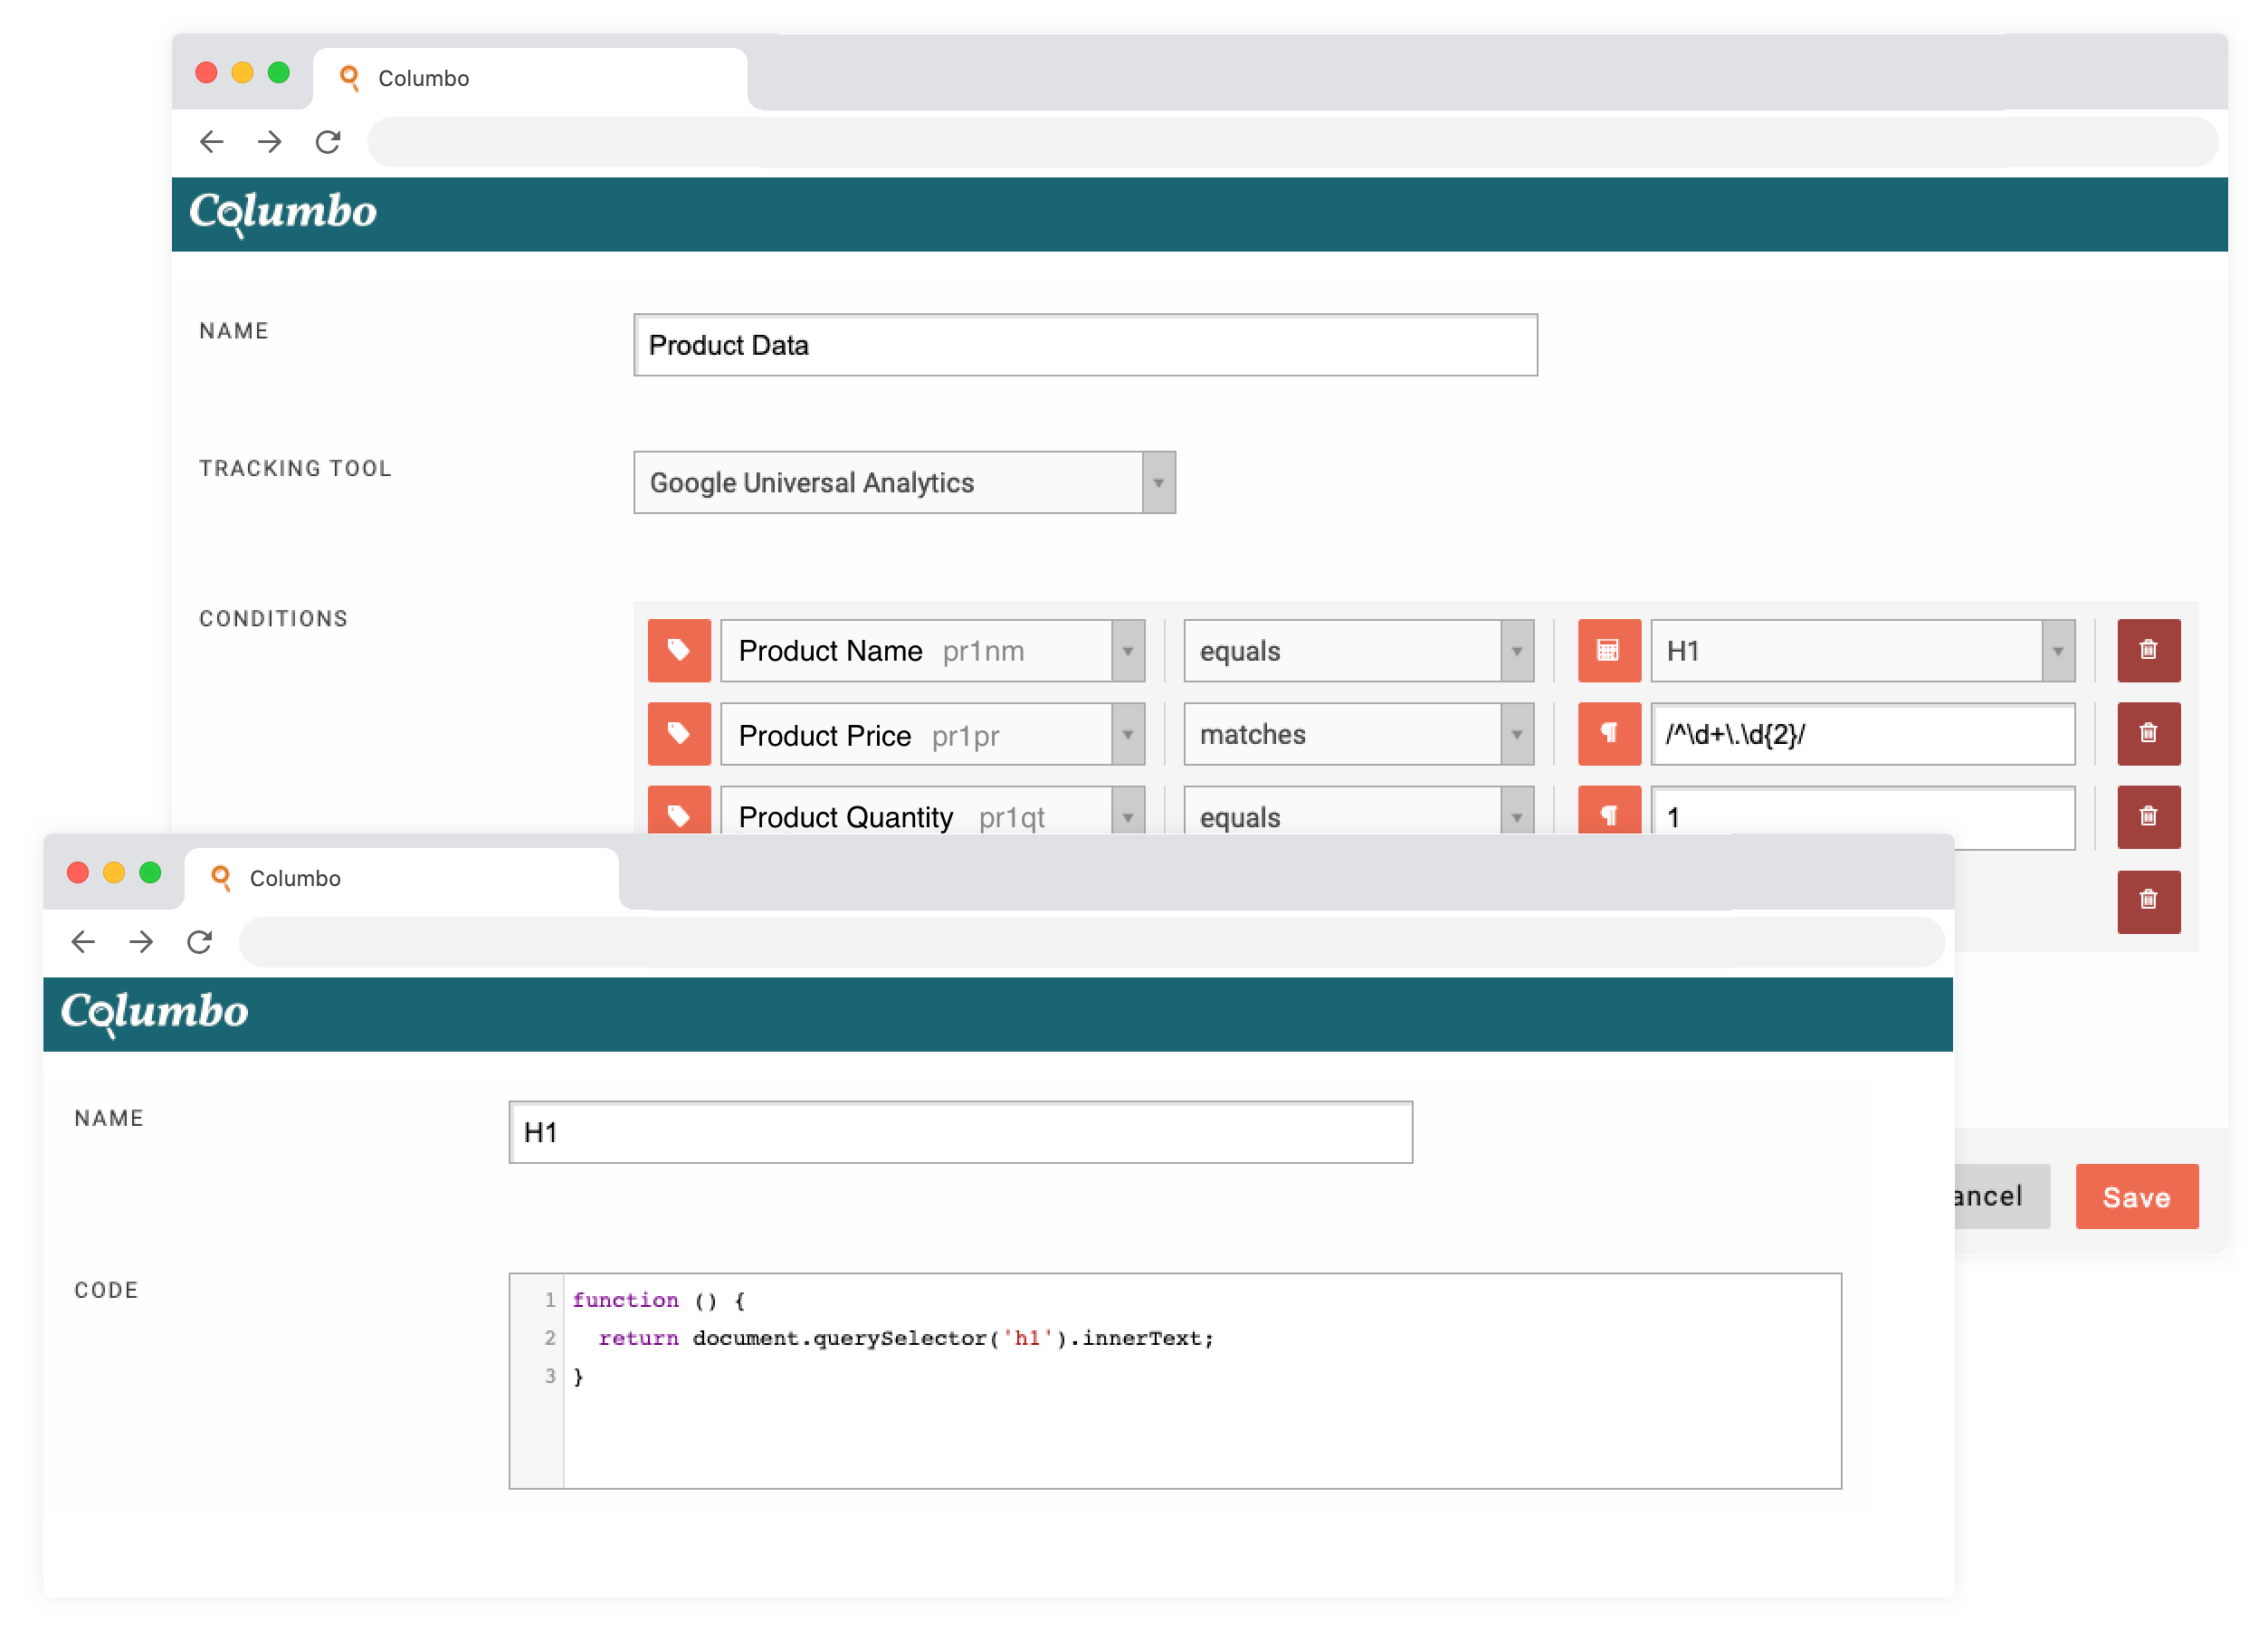
Task: Click the address bar in front window
Action: point(1092,942)
